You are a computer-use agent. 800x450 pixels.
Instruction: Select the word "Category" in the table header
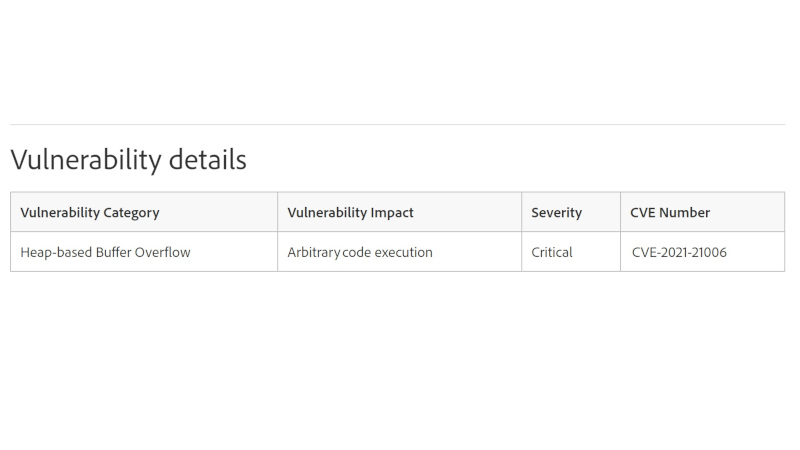click(x=129, y=213)
